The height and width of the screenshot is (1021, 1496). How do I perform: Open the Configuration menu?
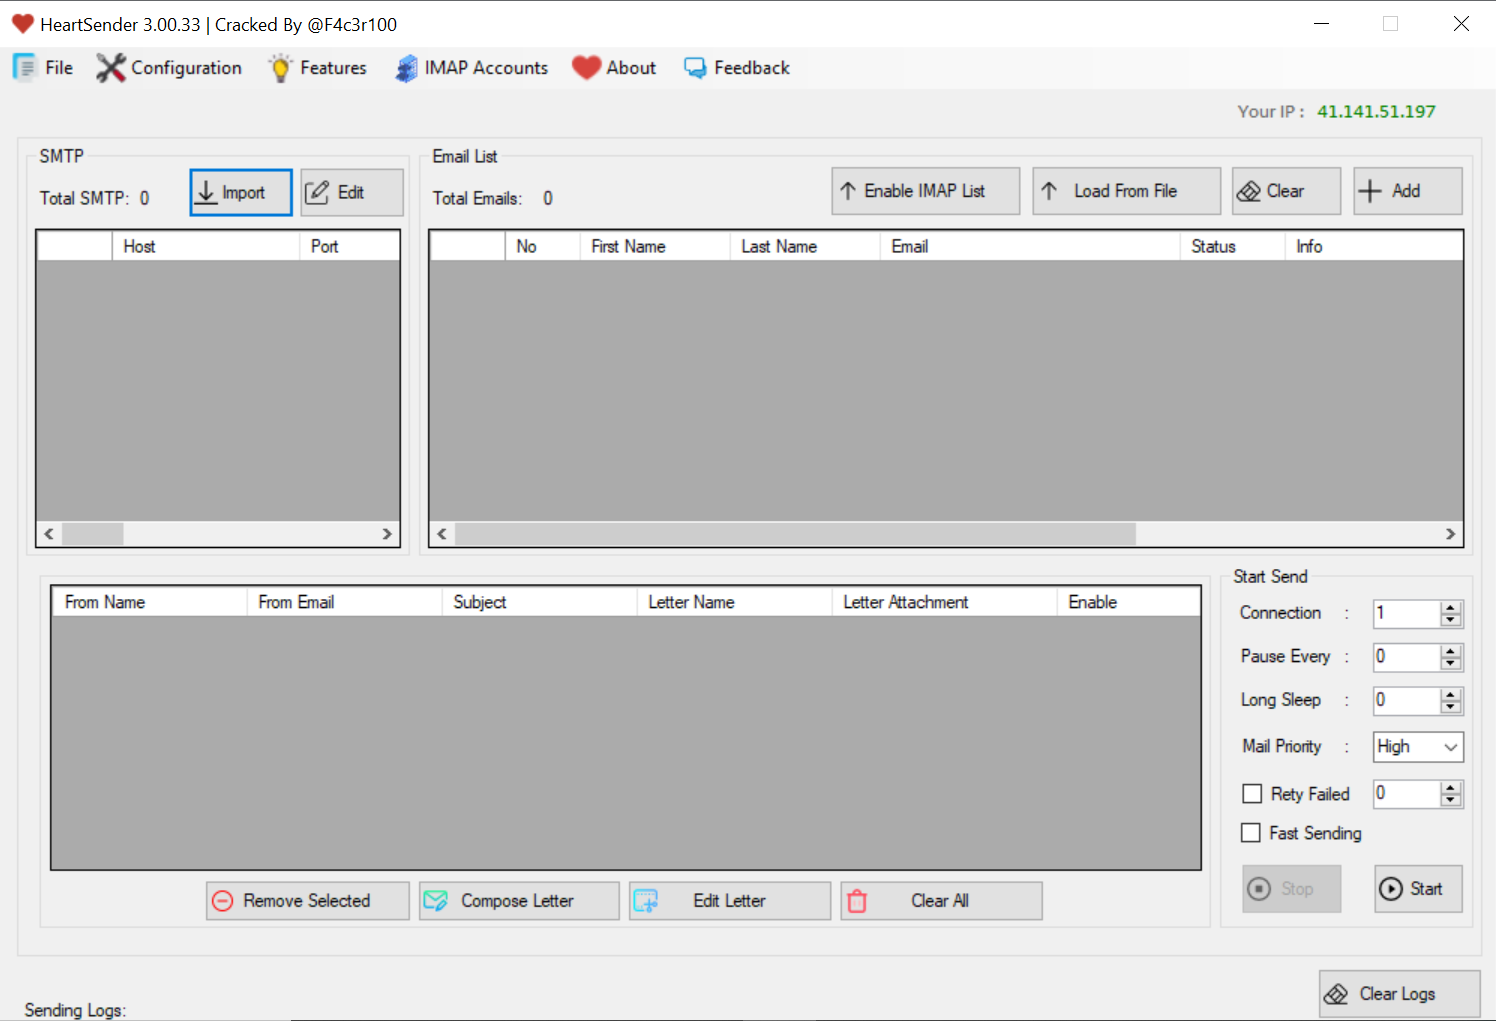tap(170, 68)
